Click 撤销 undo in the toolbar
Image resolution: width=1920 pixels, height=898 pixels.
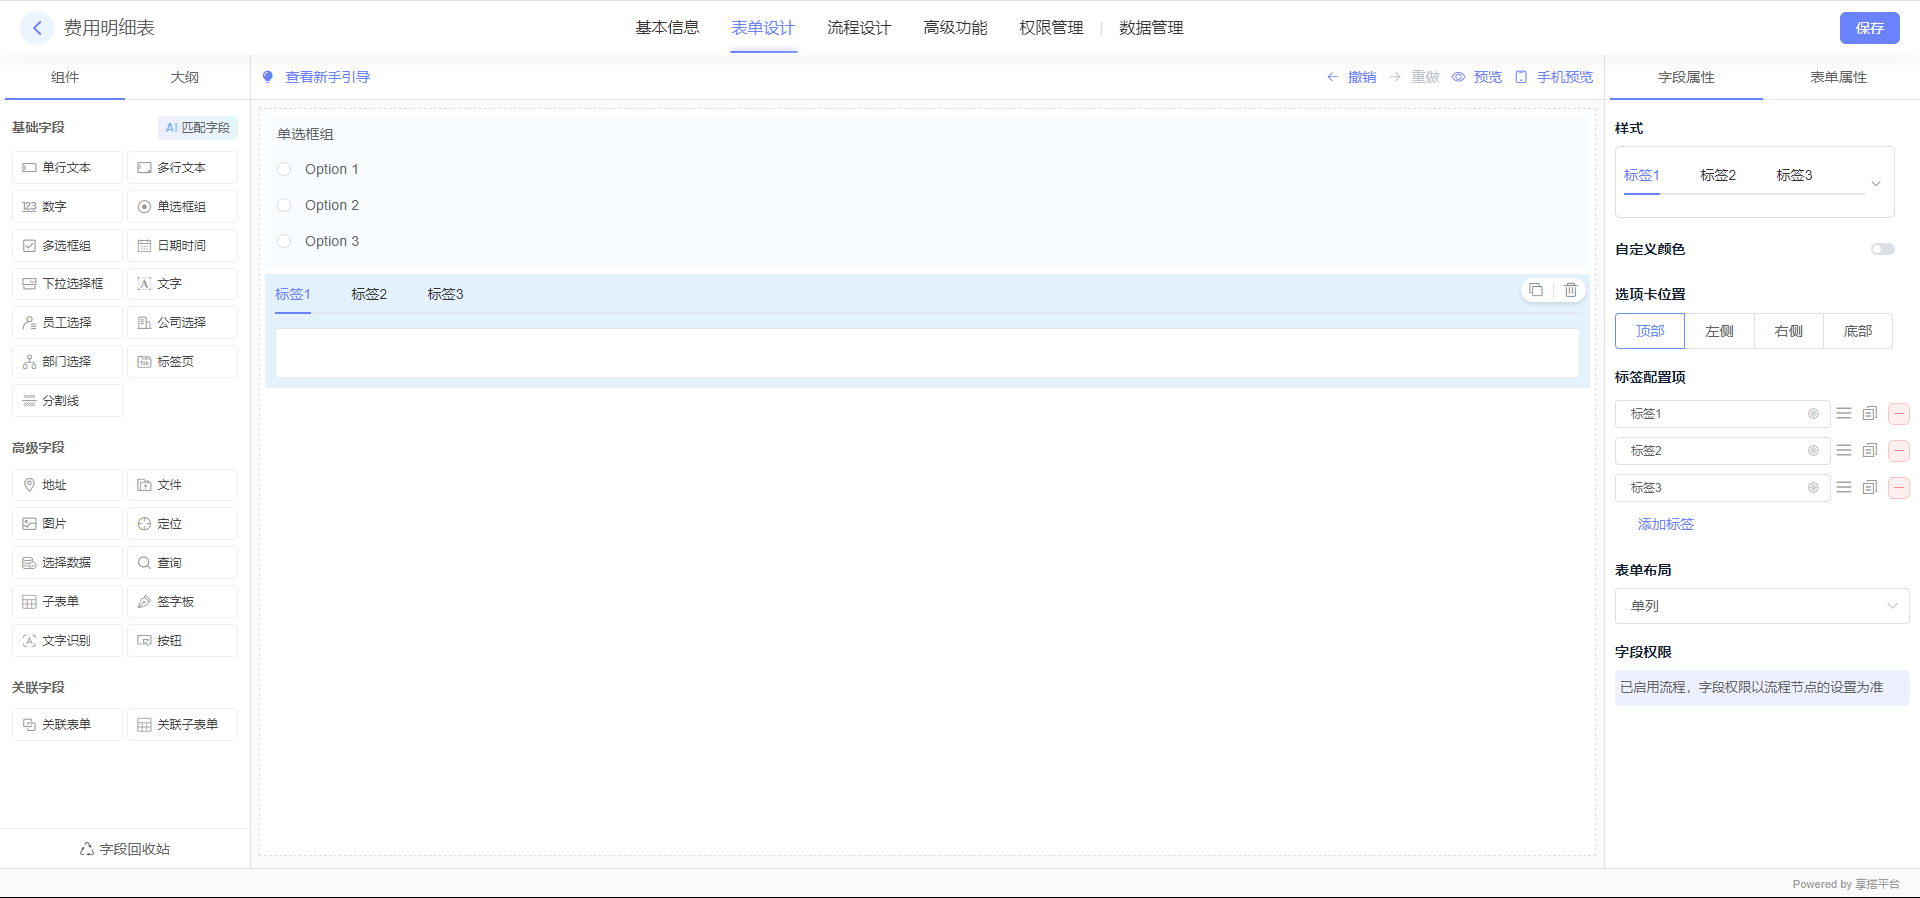click(x=1352, y=77)
